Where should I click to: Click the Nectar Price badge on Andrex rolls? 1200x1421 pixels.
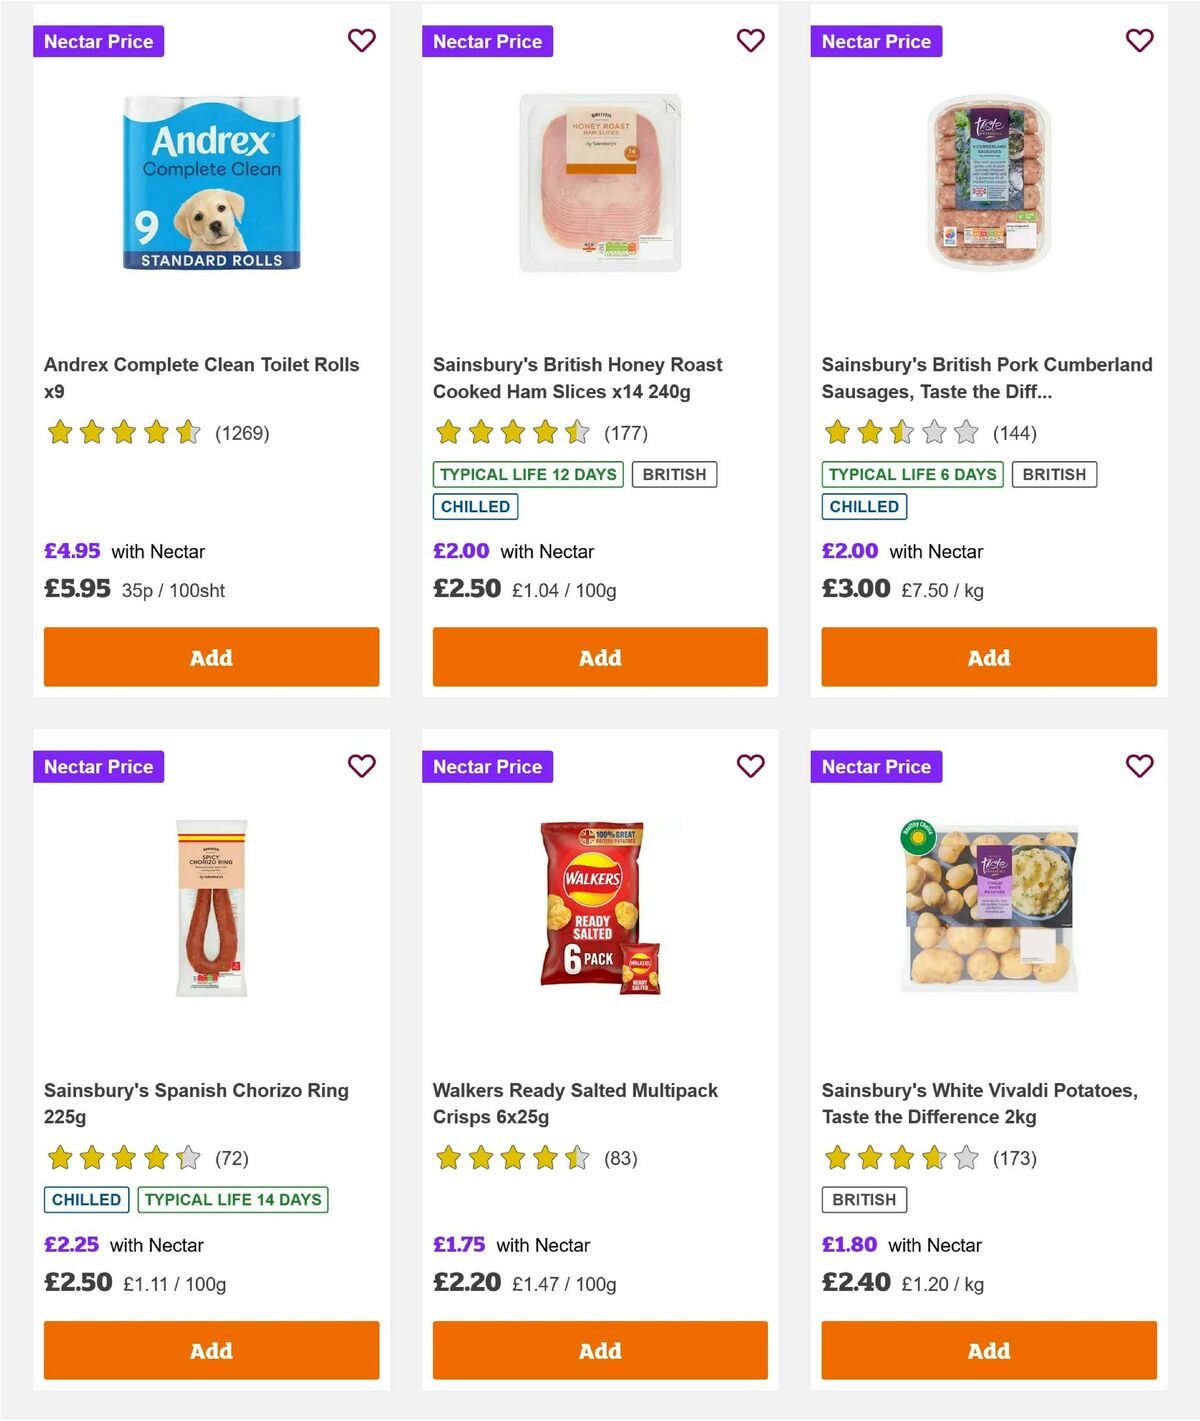(99, 41)
